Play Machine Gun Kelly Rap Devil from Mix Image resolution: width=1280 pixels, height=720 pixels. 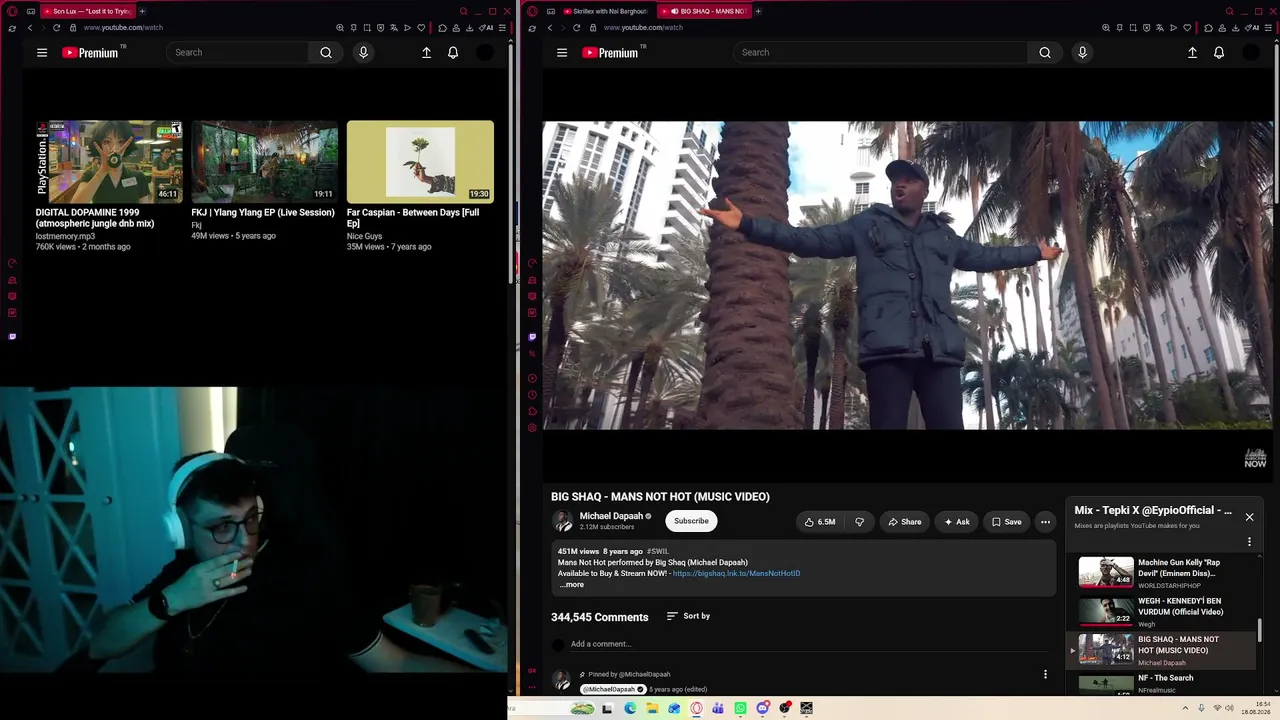coord(1106,572)
